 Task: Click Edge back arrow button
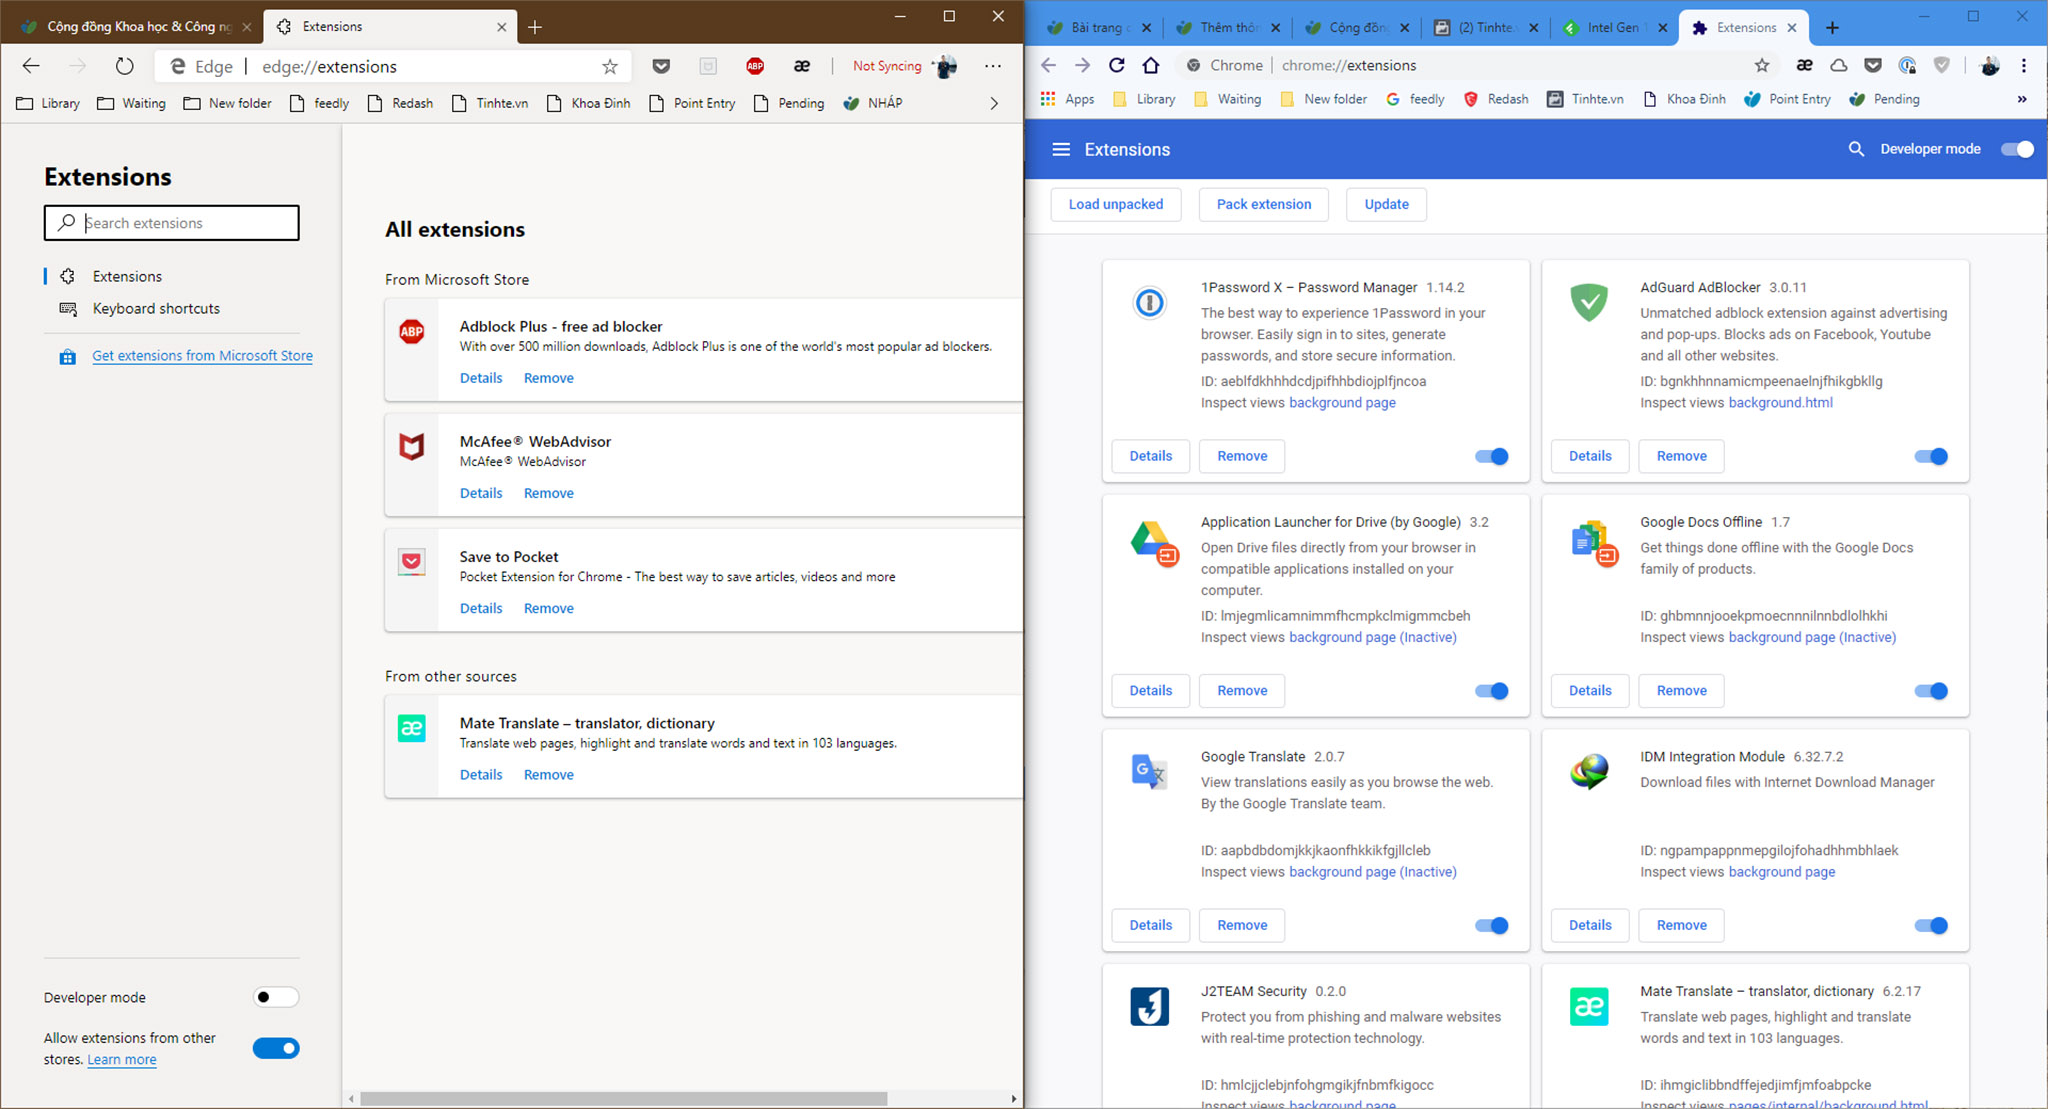click(x=31, y=66)
